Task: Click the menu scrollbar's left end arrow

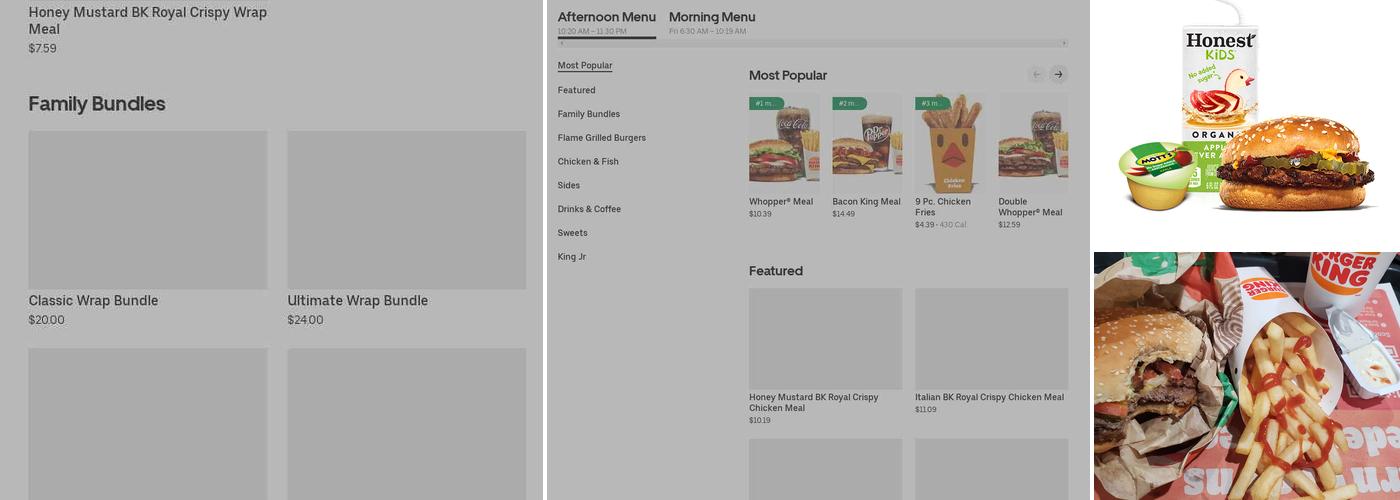Action: (x=562, y=44)
